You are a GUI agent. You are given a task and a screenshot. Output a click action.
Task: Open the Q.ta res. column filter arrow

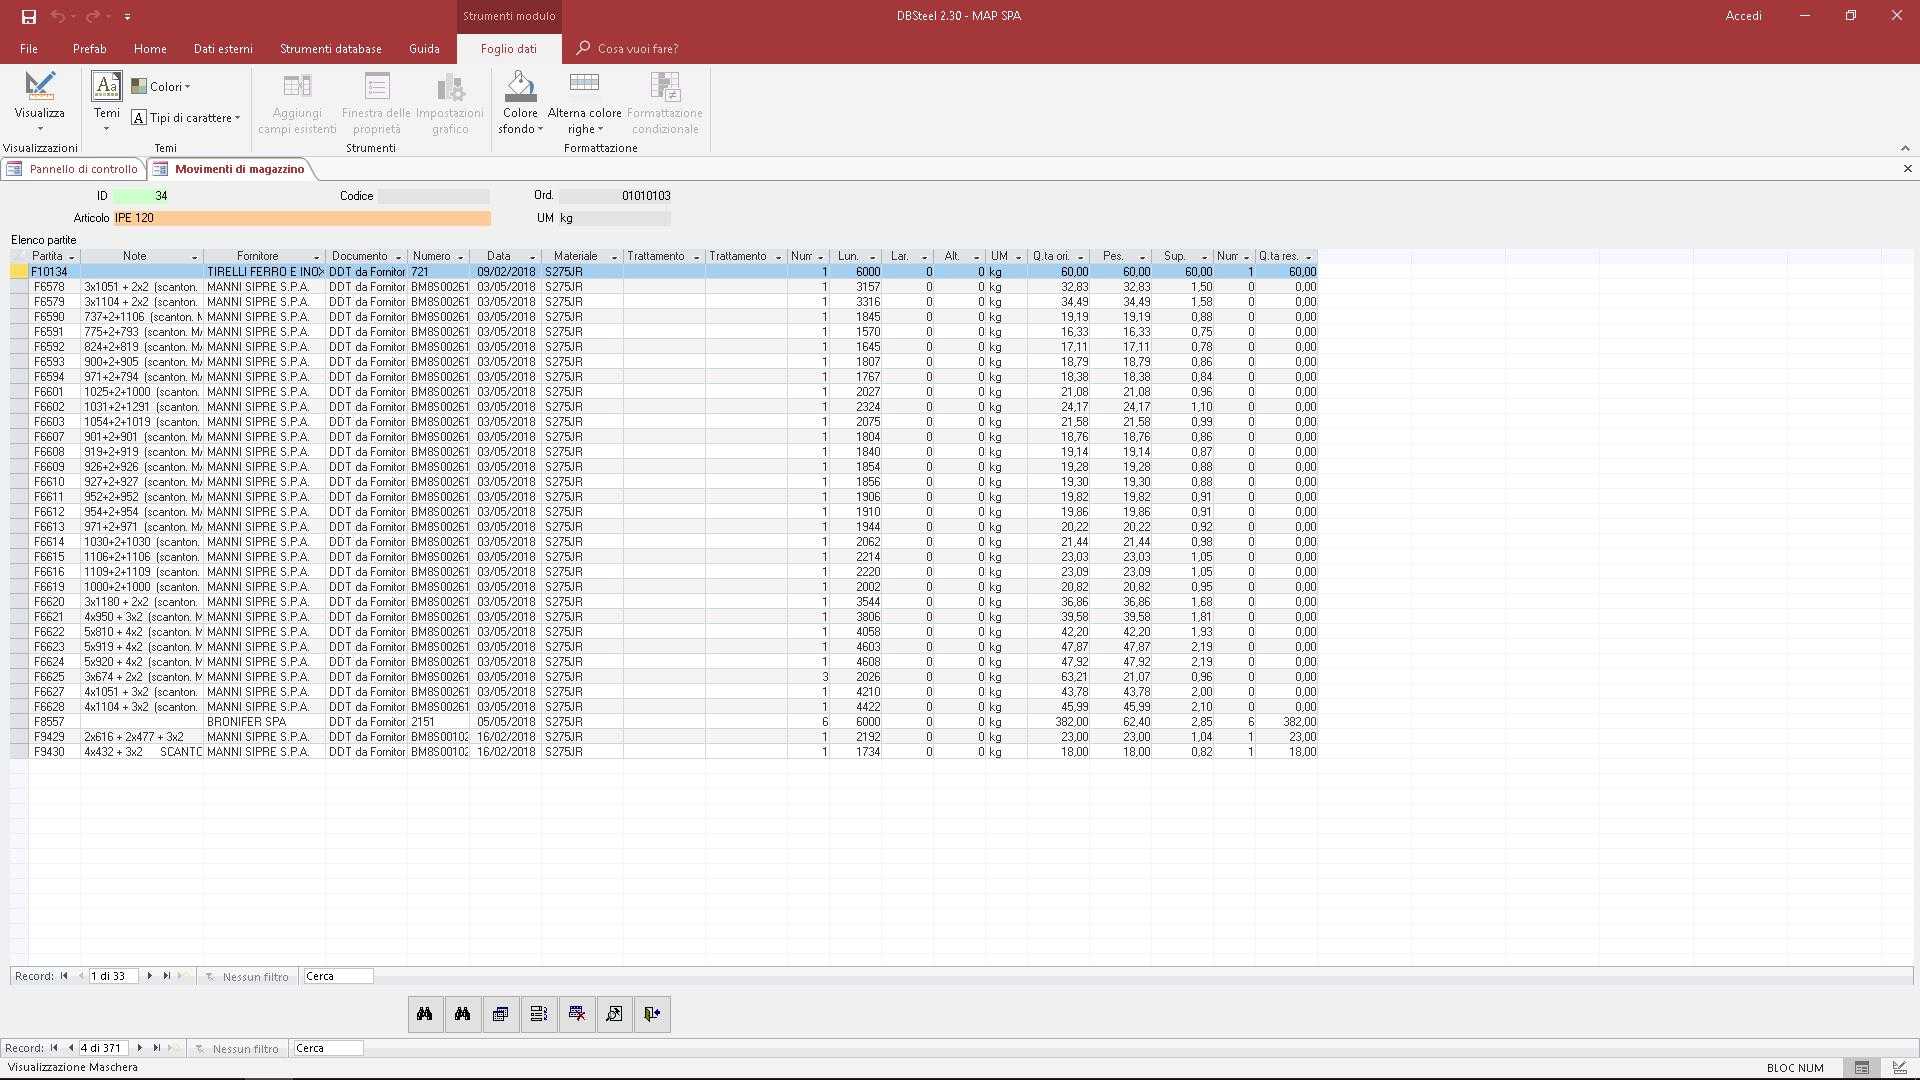(1308, 257)
